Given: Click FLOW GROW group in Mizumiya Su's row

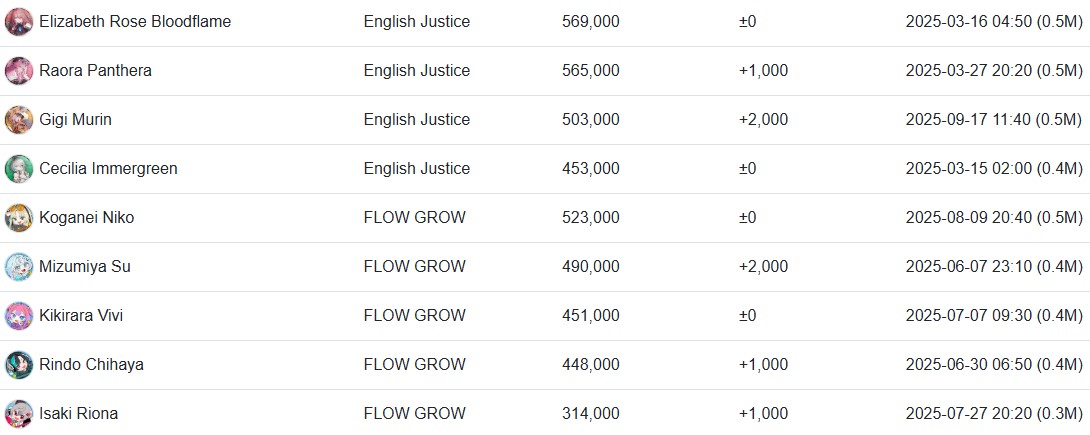Looking at the screenshot, I should coord(414,267).
